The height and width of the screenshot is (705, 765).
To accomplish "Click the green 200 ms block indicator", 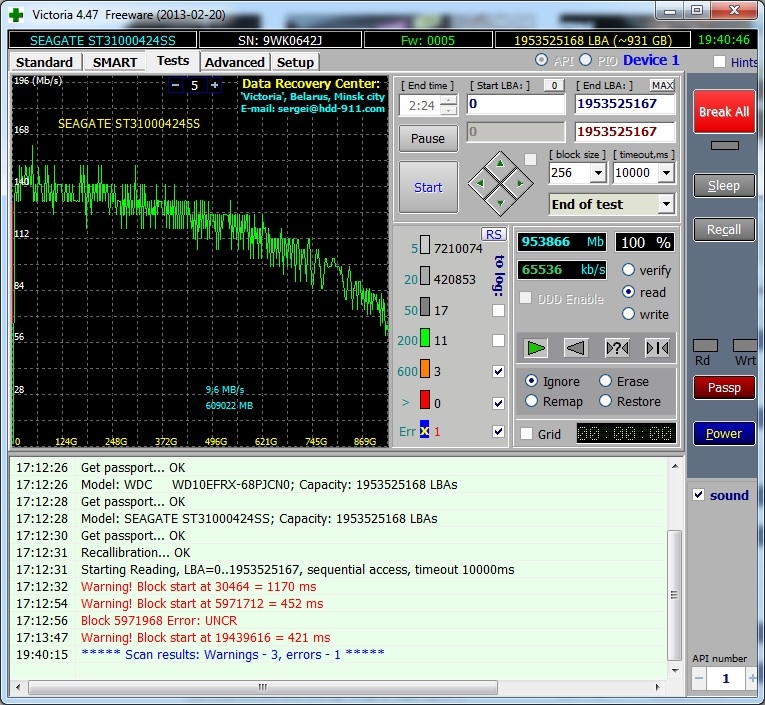I will click(x=425, y=338).
